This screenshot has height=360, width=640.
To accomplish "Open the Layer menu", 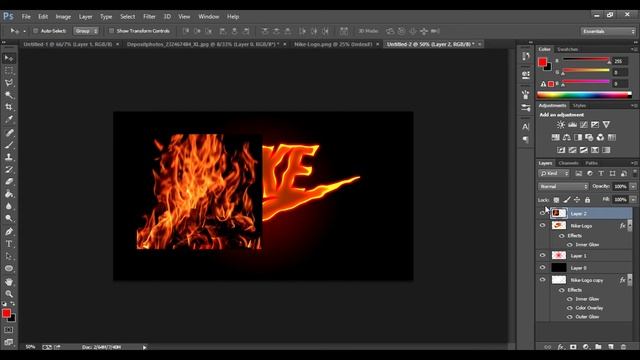I will pos(85,17).
